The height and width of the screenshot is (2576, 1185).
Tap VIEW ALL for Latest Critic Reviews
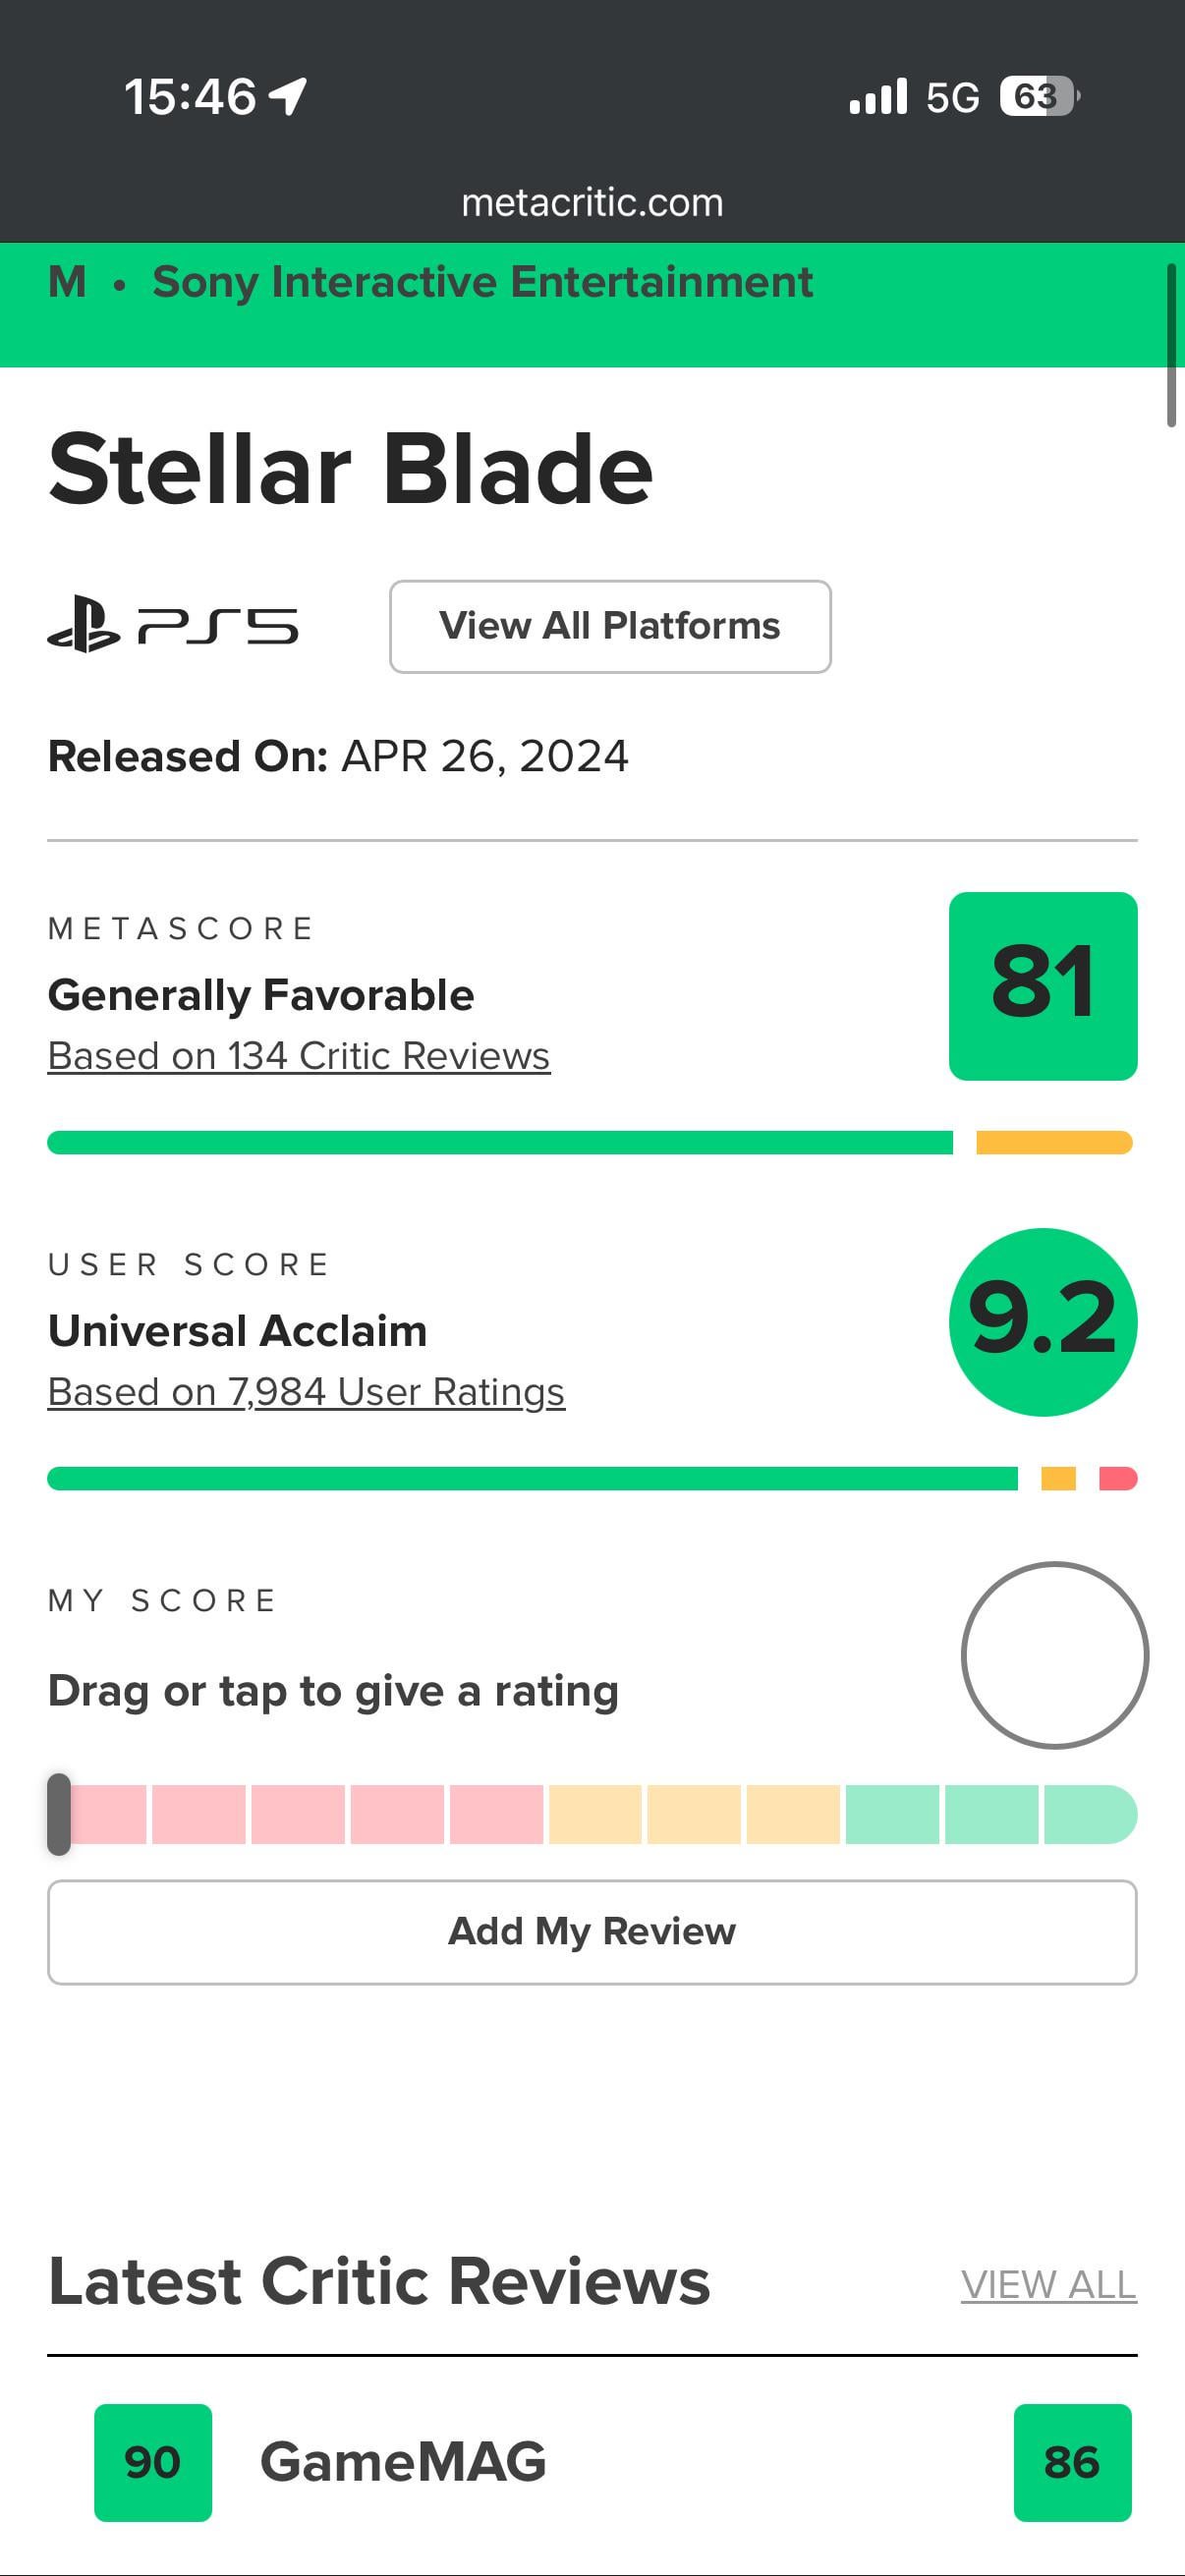[x=1048, y=2284]
